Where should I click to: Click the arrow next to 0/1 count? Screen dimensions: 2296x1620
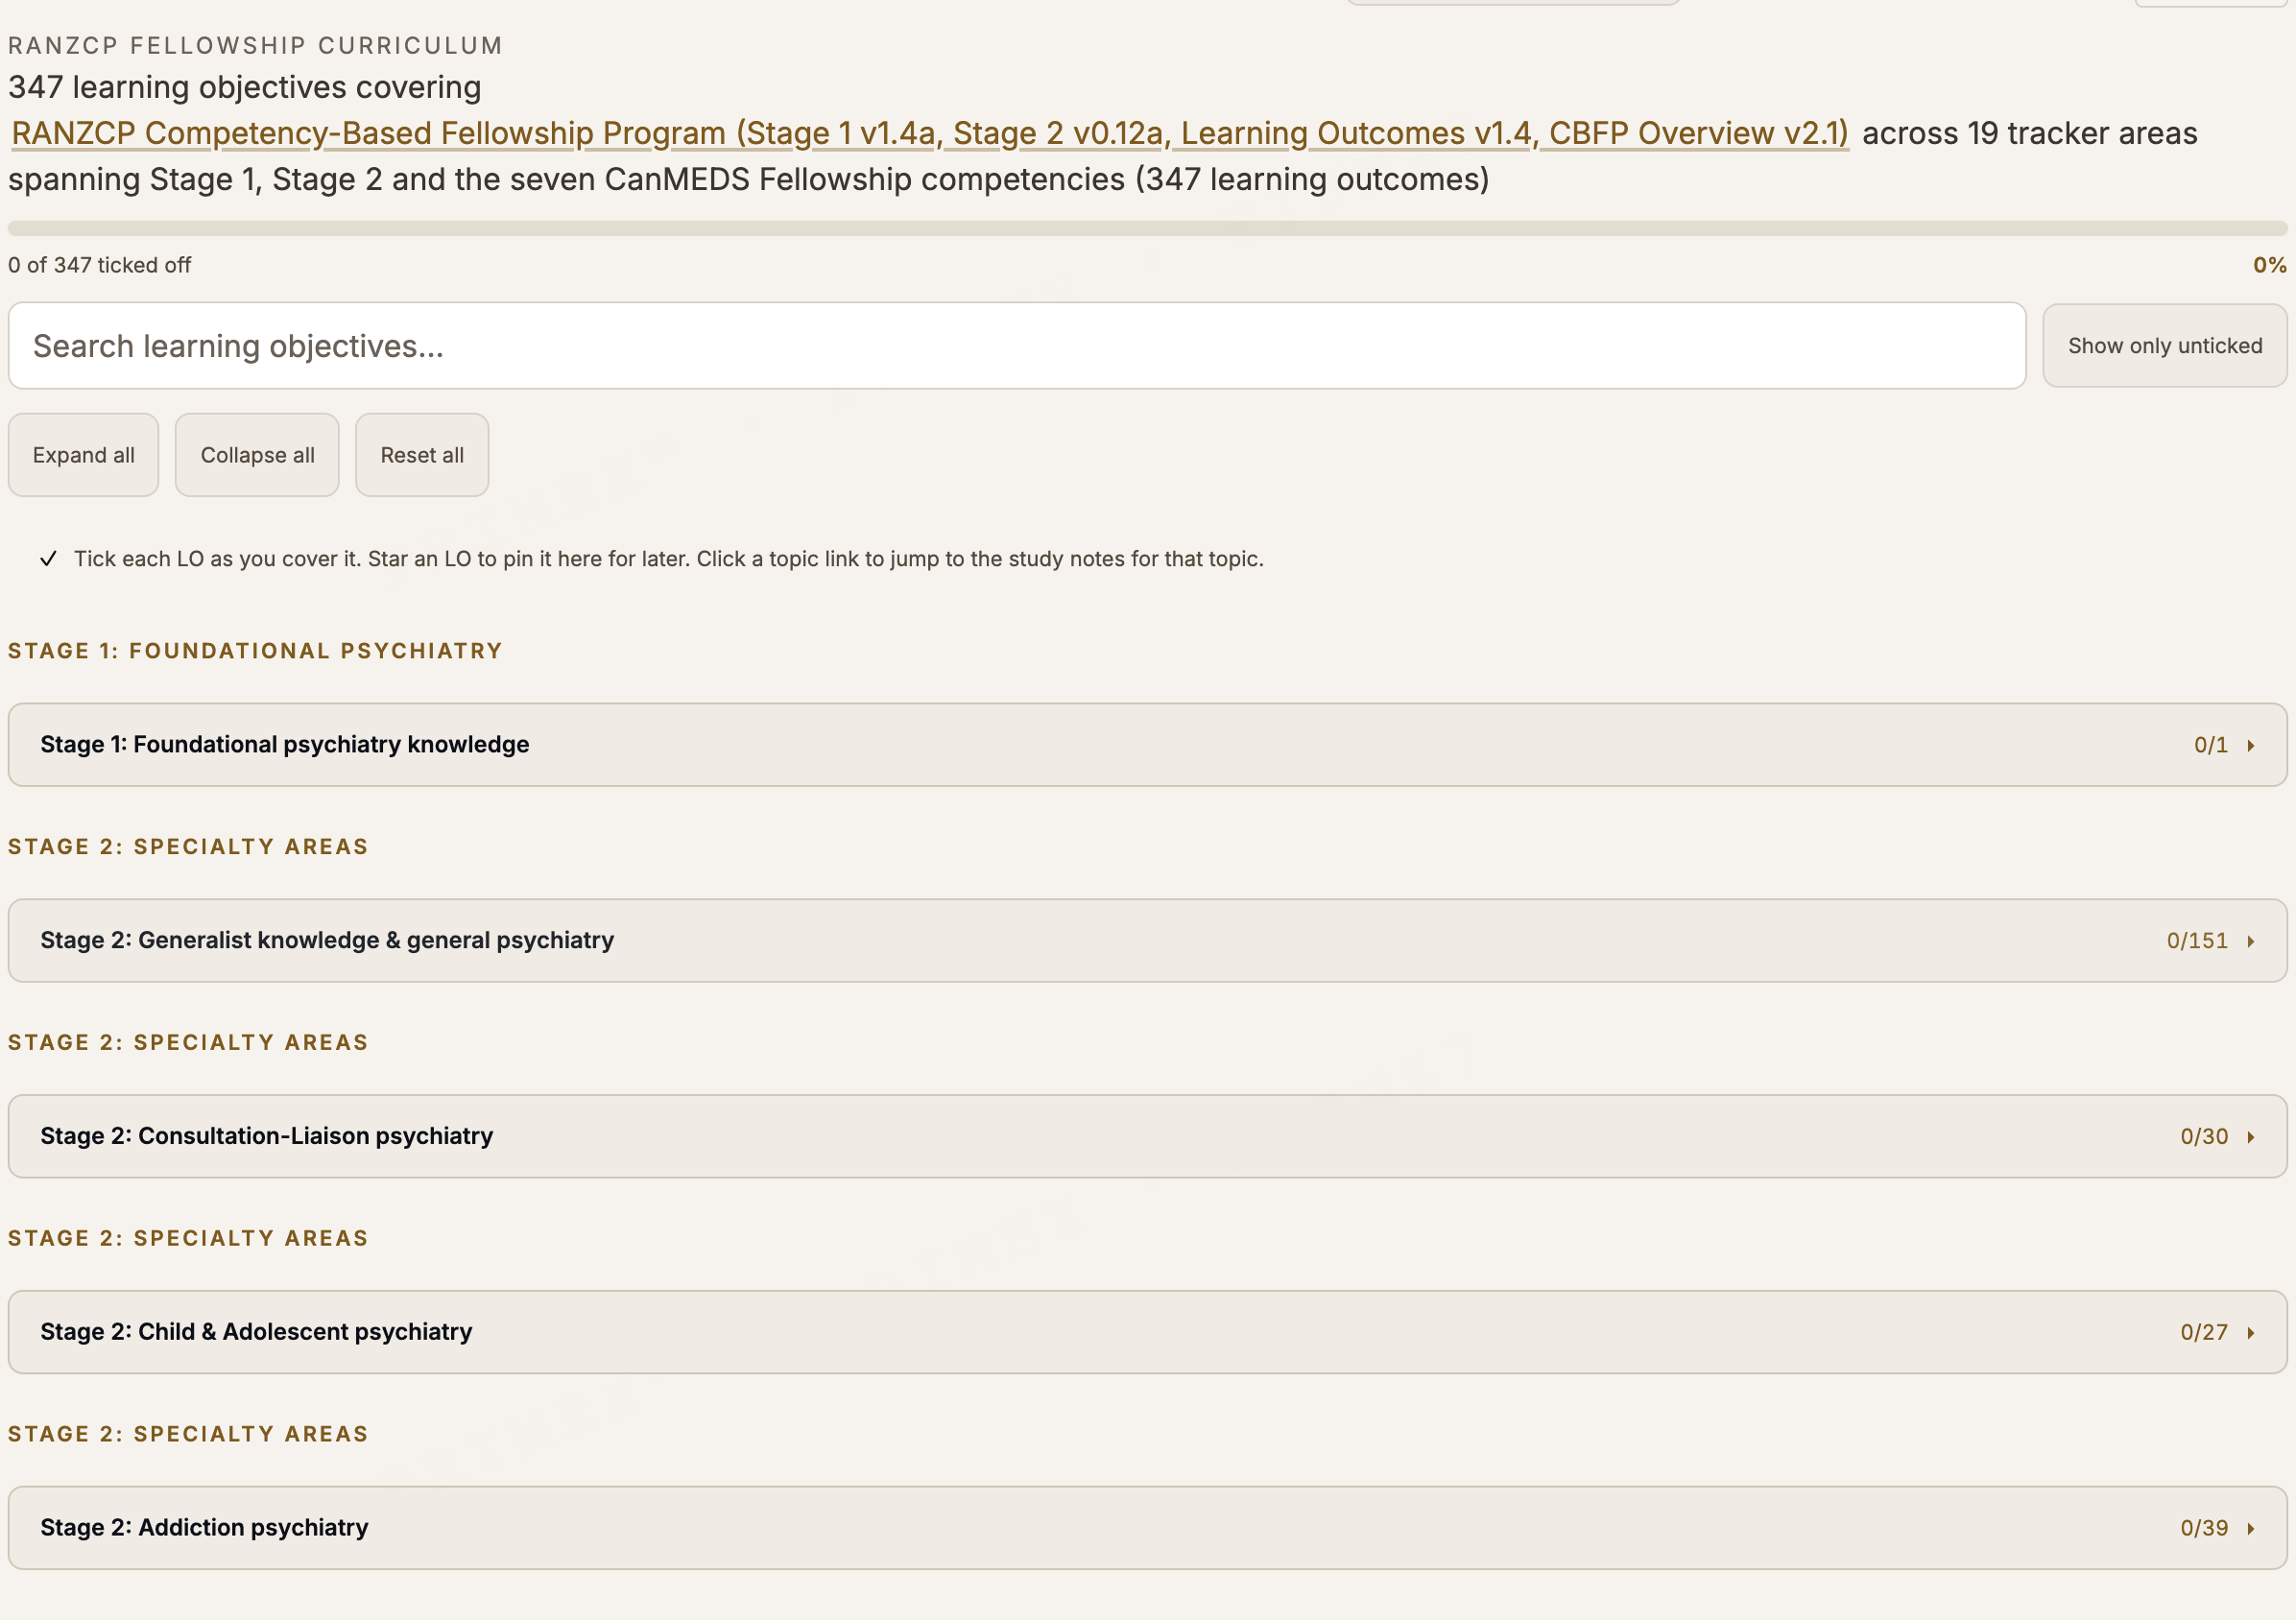coord(2251,746)
